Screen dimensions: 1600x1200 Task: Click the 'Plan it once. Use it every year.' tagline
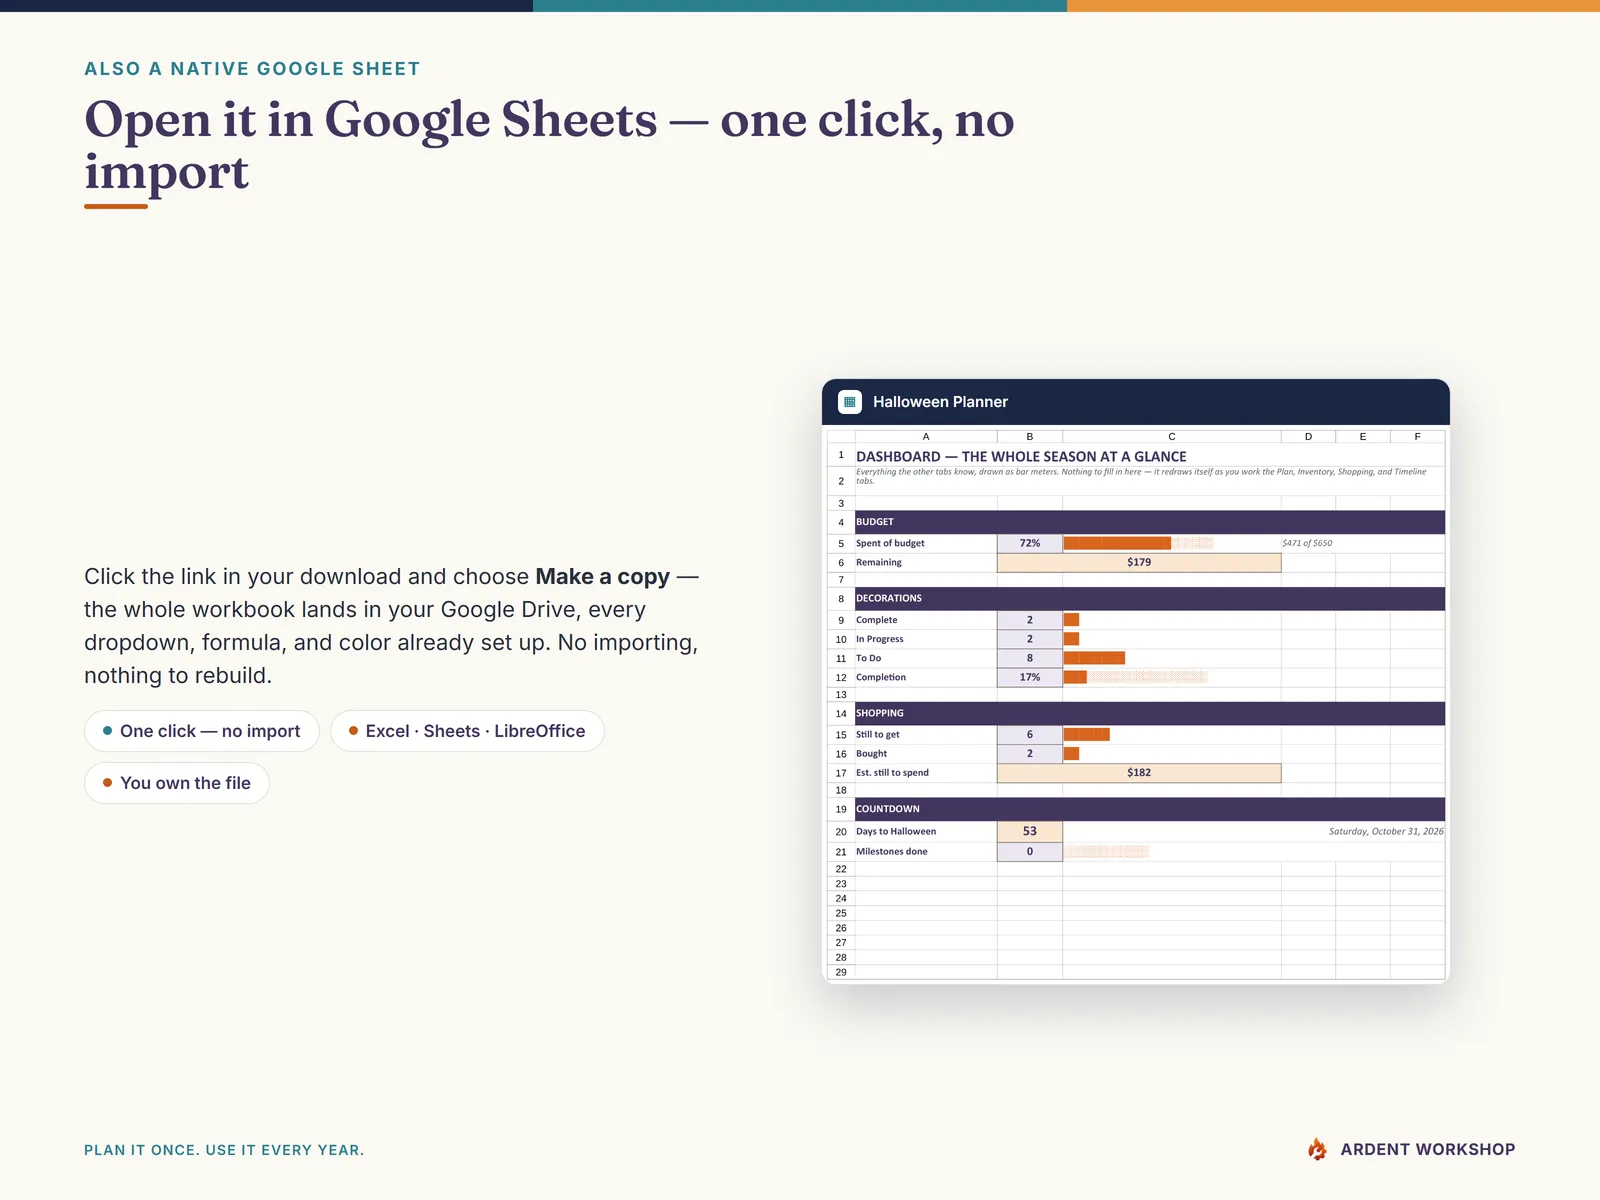[224, 1150]
